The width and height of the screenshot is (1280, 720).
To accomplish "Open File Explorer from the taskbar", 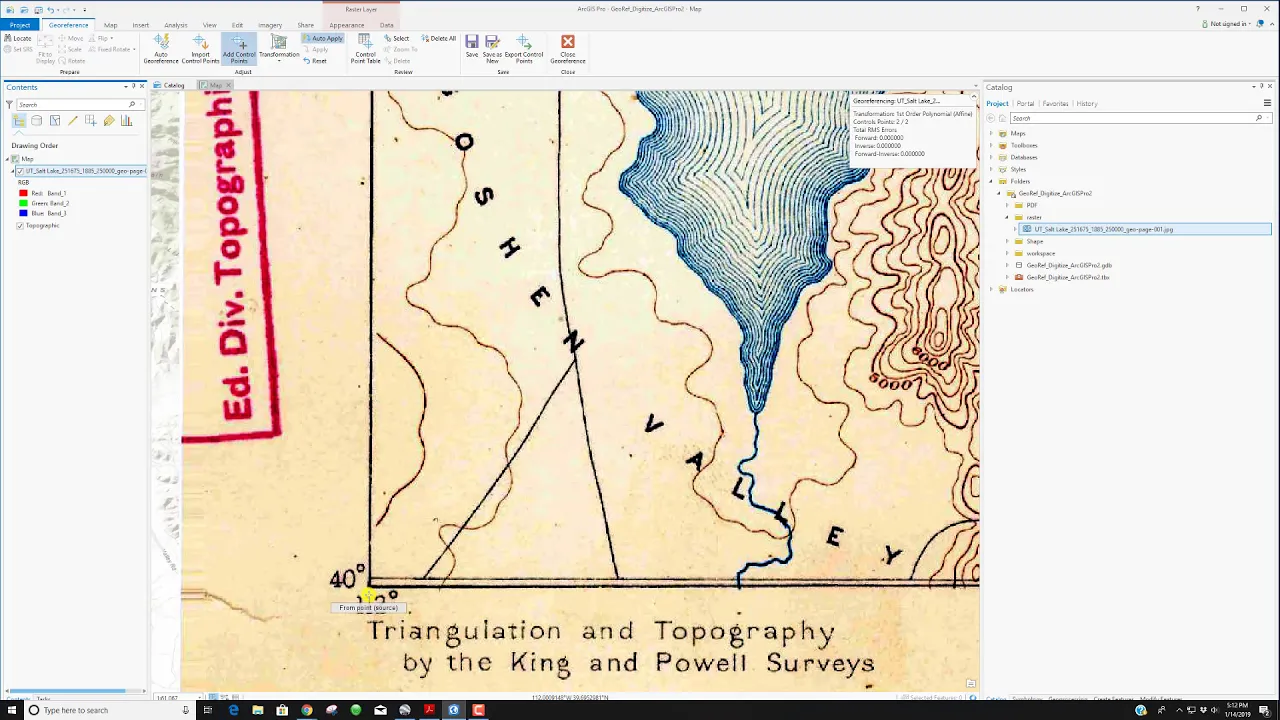I will [x=258, y=710].
